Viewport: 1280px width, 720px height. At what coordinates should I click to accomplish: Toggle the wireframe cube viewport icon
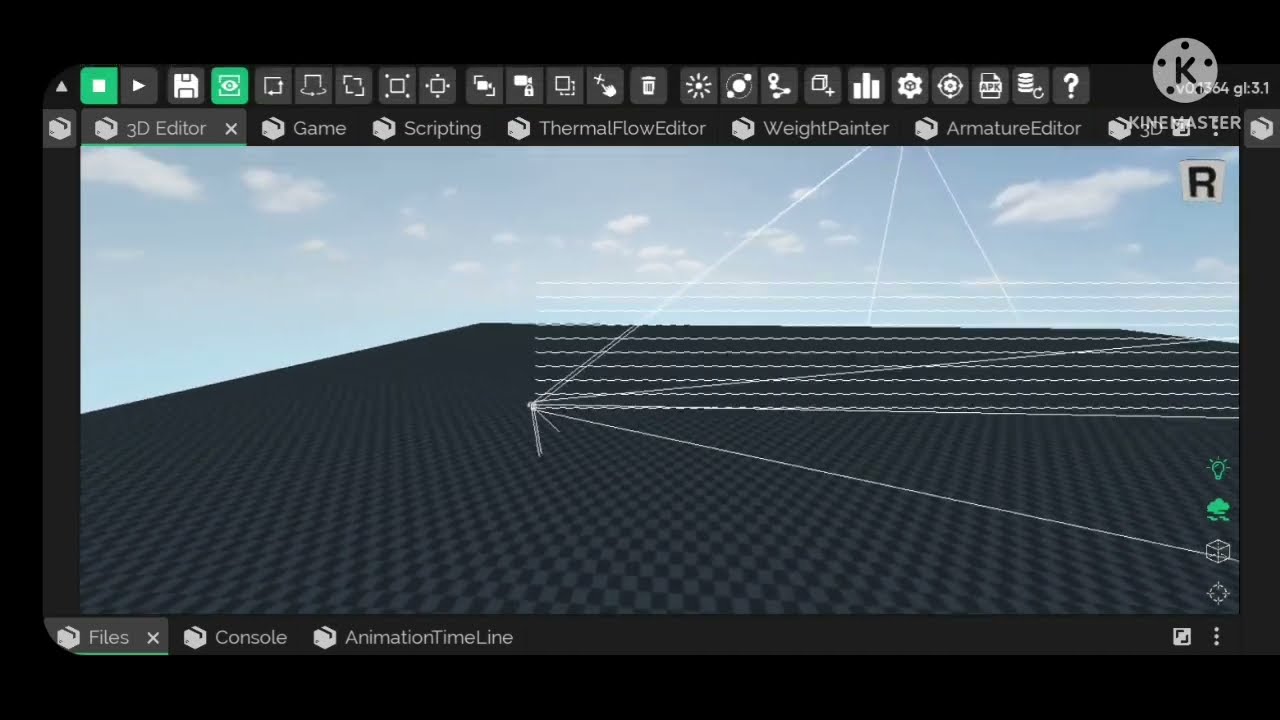tap(1217, 551)
